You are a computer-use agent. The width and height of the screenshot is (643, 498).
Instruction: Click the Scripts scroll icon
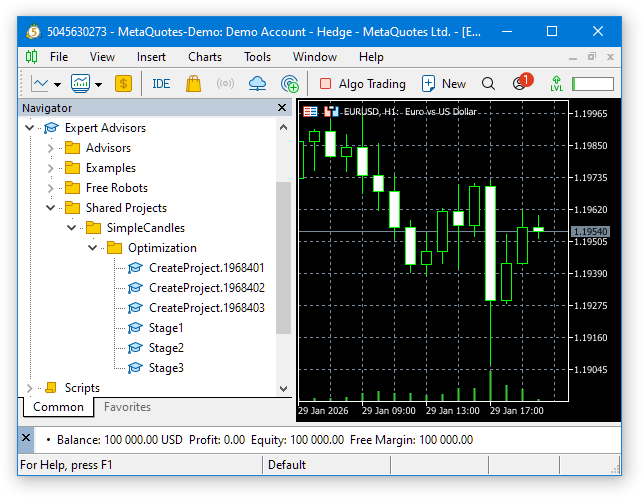point(51,387)
